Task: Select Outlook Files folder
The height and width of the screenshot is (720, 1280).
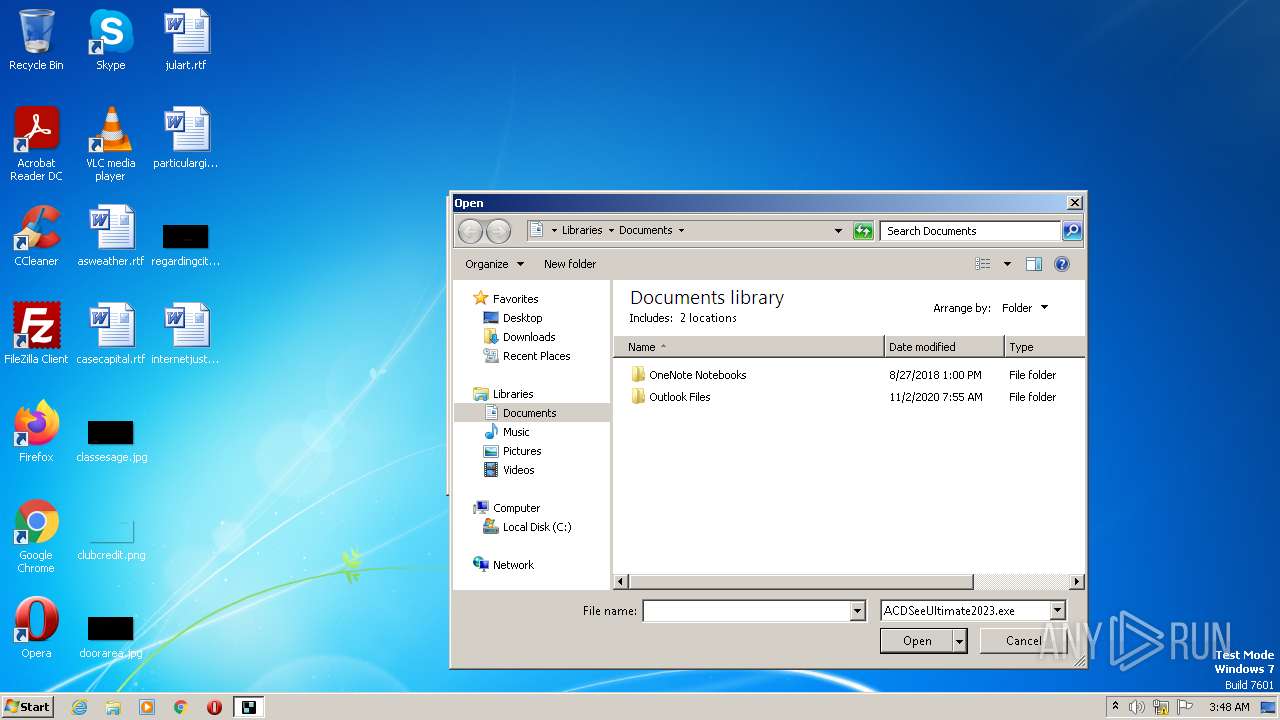Action: coord(671,397)
